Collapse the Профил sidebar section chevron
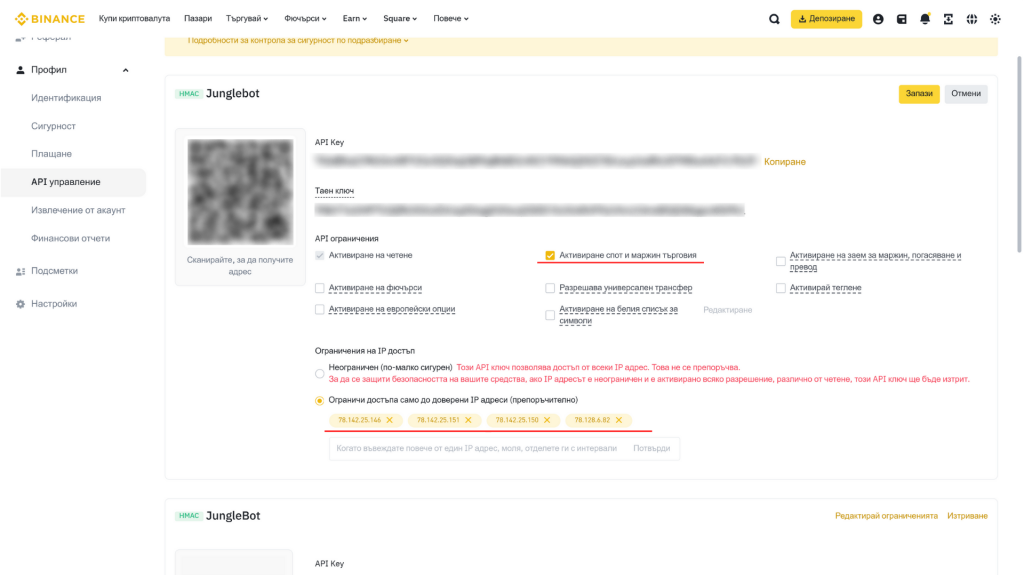The height and width of the screenshot is (576, 1024). [125, 71]
